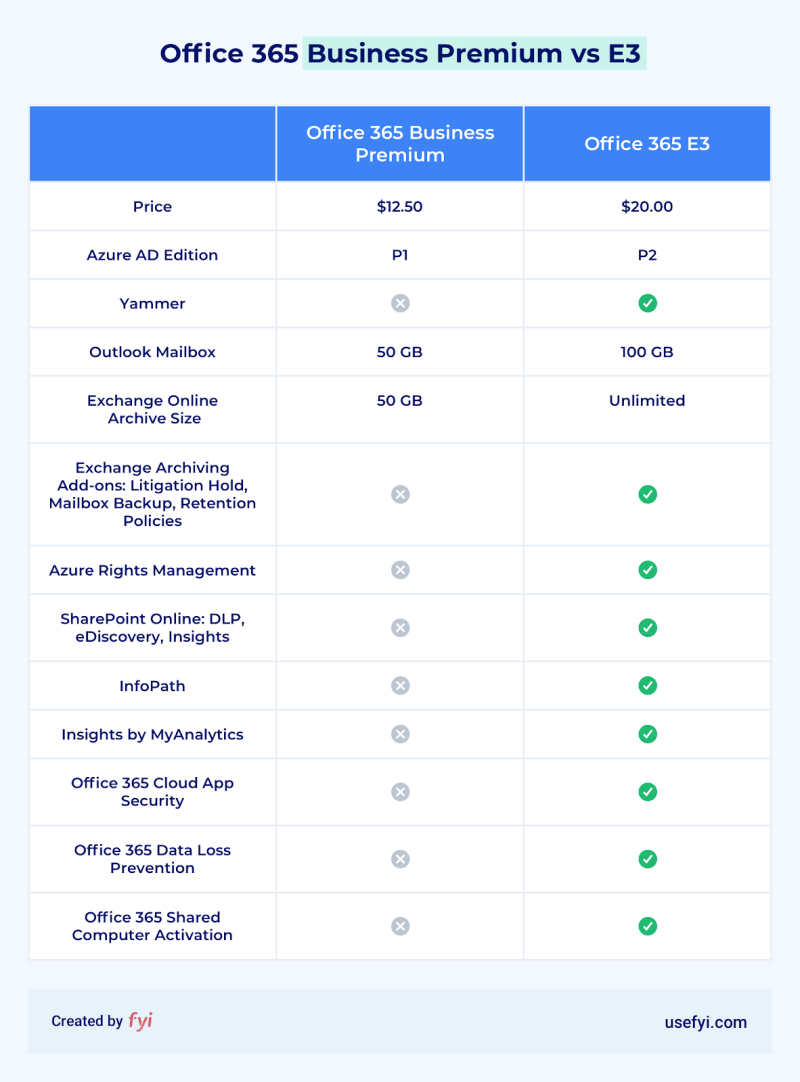Click the Azure AD Edition row label
800x1082 pixels.
coord(152,255)
